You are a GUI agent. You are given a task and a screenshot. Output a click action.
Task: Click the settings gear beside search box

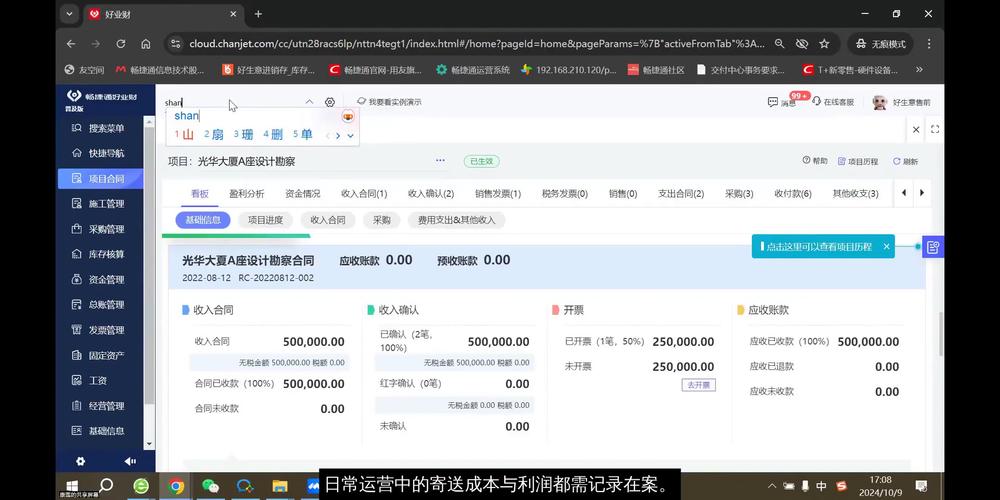[x=330, y=102]
